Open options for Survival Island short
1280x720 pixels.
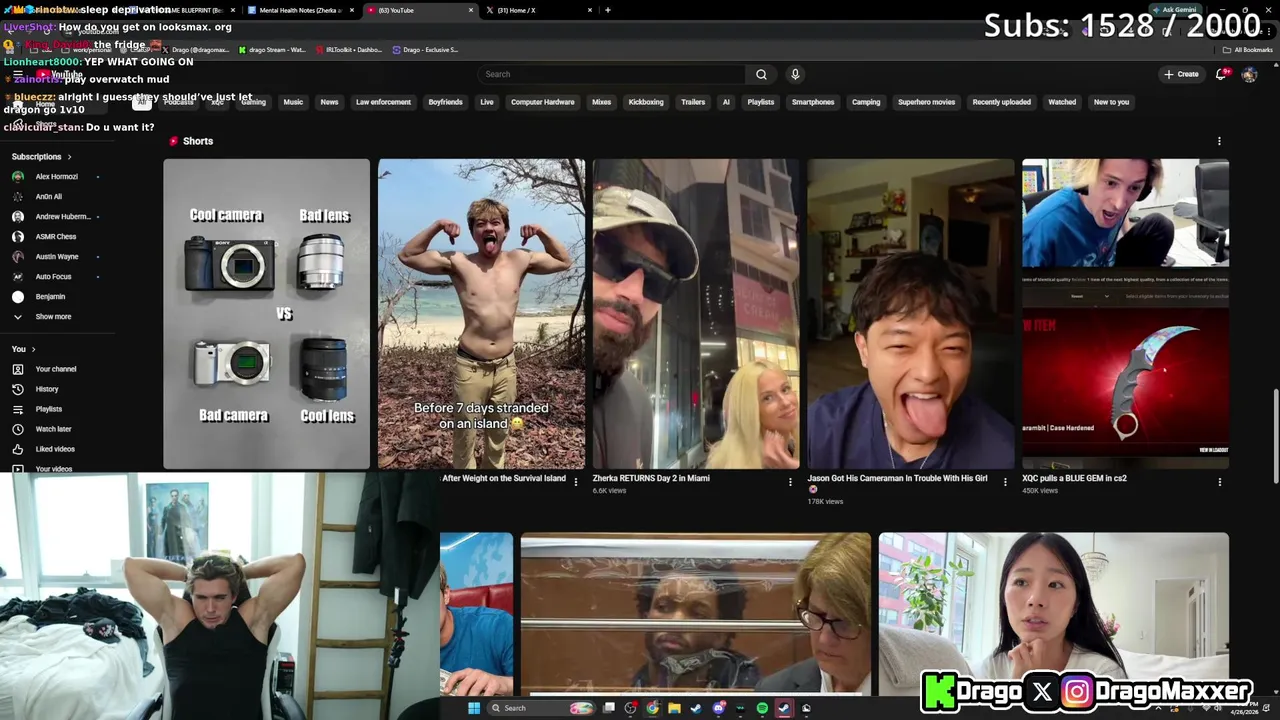point(575,482)
